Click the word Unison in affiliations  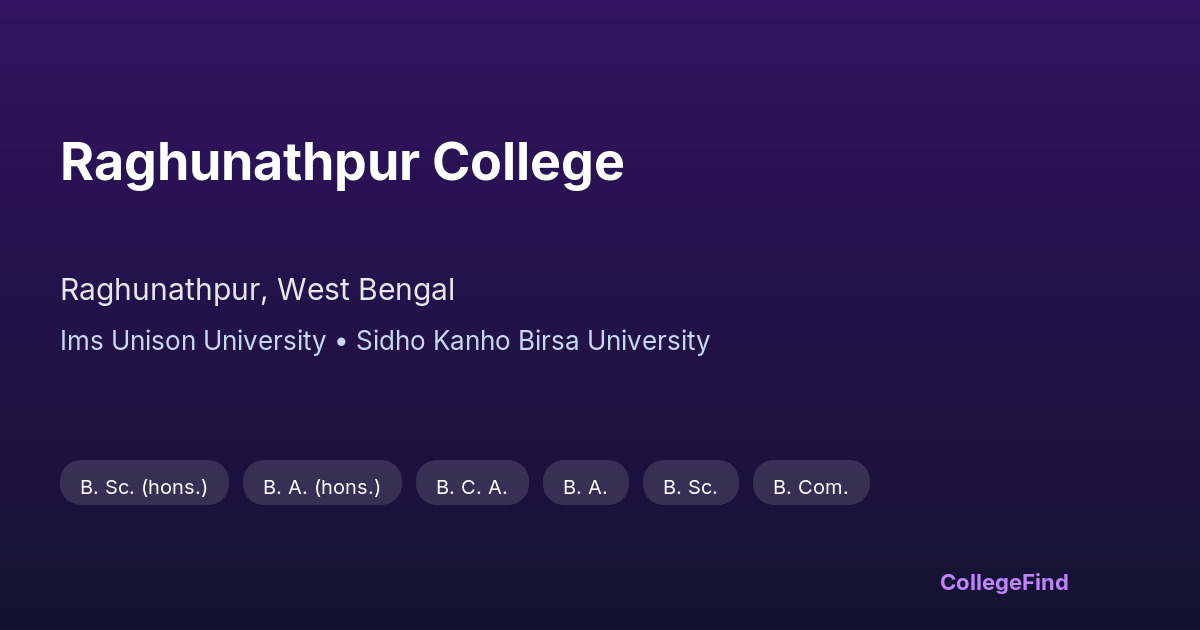(x=151, y=341)
